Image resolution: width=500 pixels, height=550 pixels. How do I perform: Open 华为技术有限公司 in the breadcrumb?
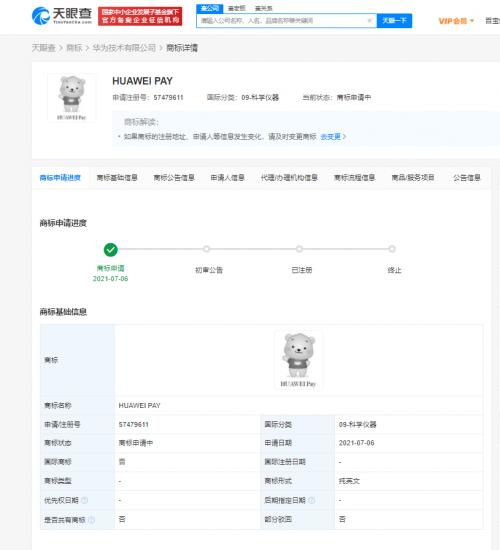pyautogui.click(x=124, y=48)
